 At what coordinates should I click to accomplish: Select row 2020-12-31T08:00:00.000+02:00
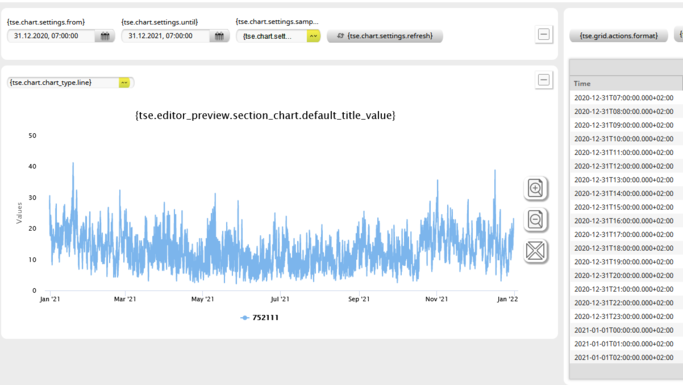626,111
